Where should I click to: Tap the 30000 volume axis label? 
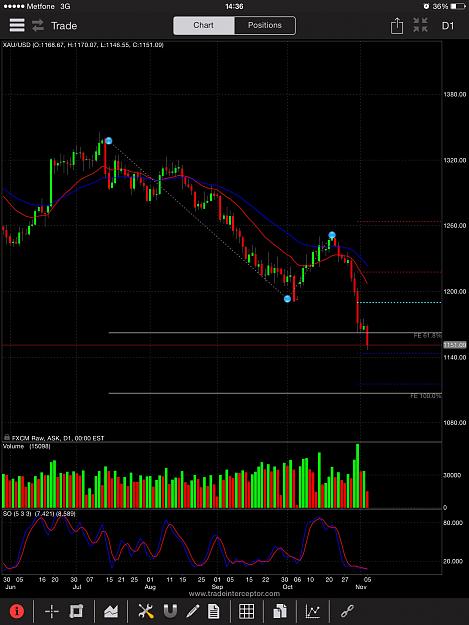452,475
